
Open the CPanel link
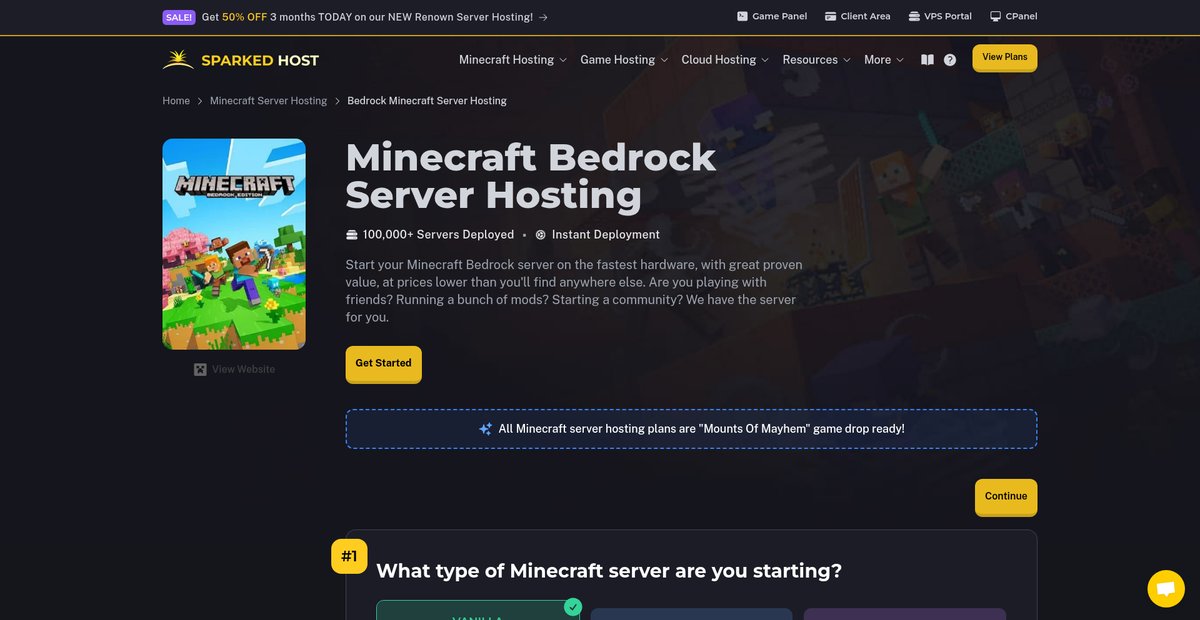pyautogui.click(x=1014, y=16)
